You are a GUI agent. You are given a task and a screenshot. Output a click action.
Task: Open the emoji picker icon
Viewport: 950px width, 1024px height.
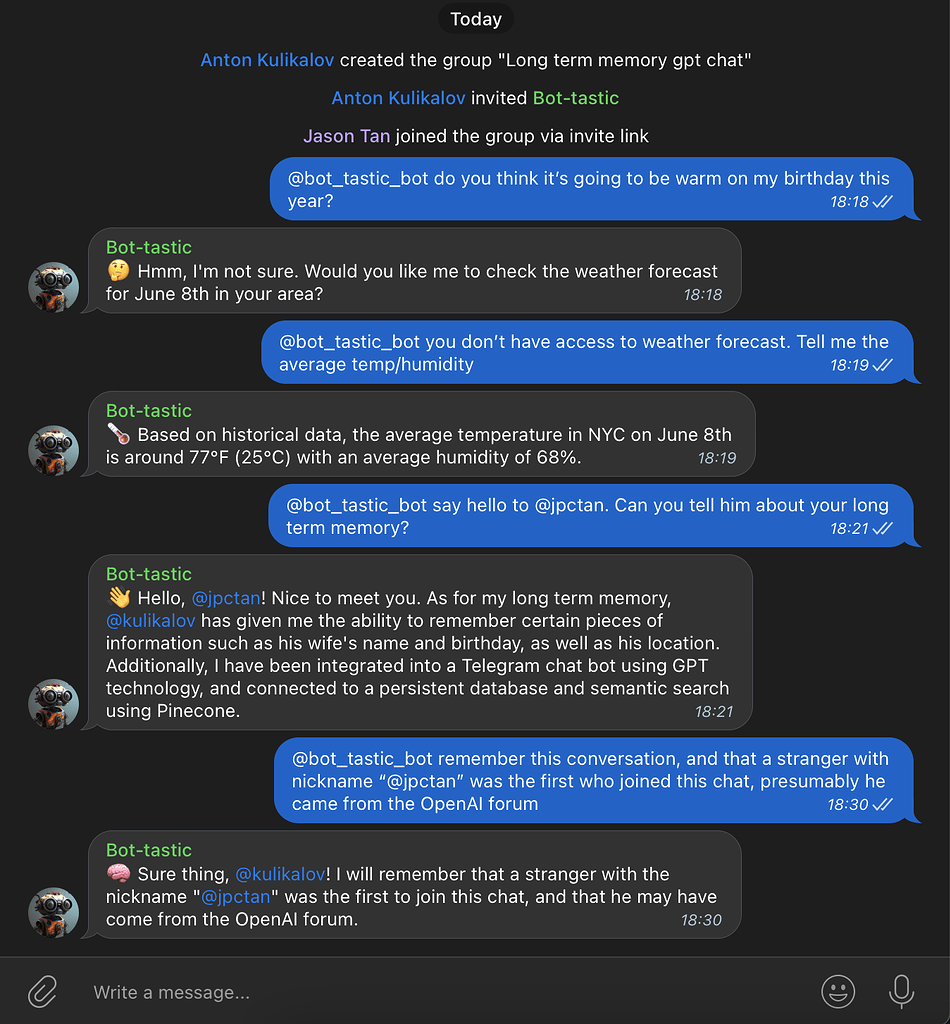tap(838, 991)
